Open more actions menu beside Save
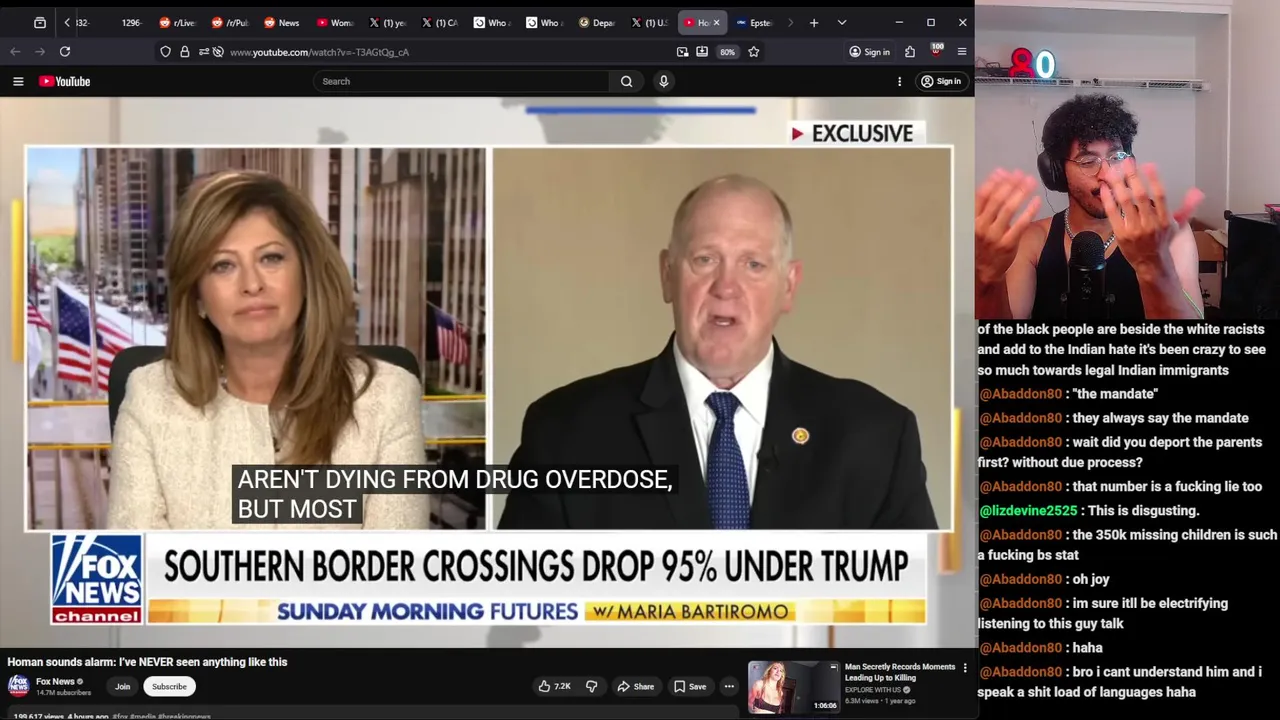The image size is (1280, 720). point(729,686)
